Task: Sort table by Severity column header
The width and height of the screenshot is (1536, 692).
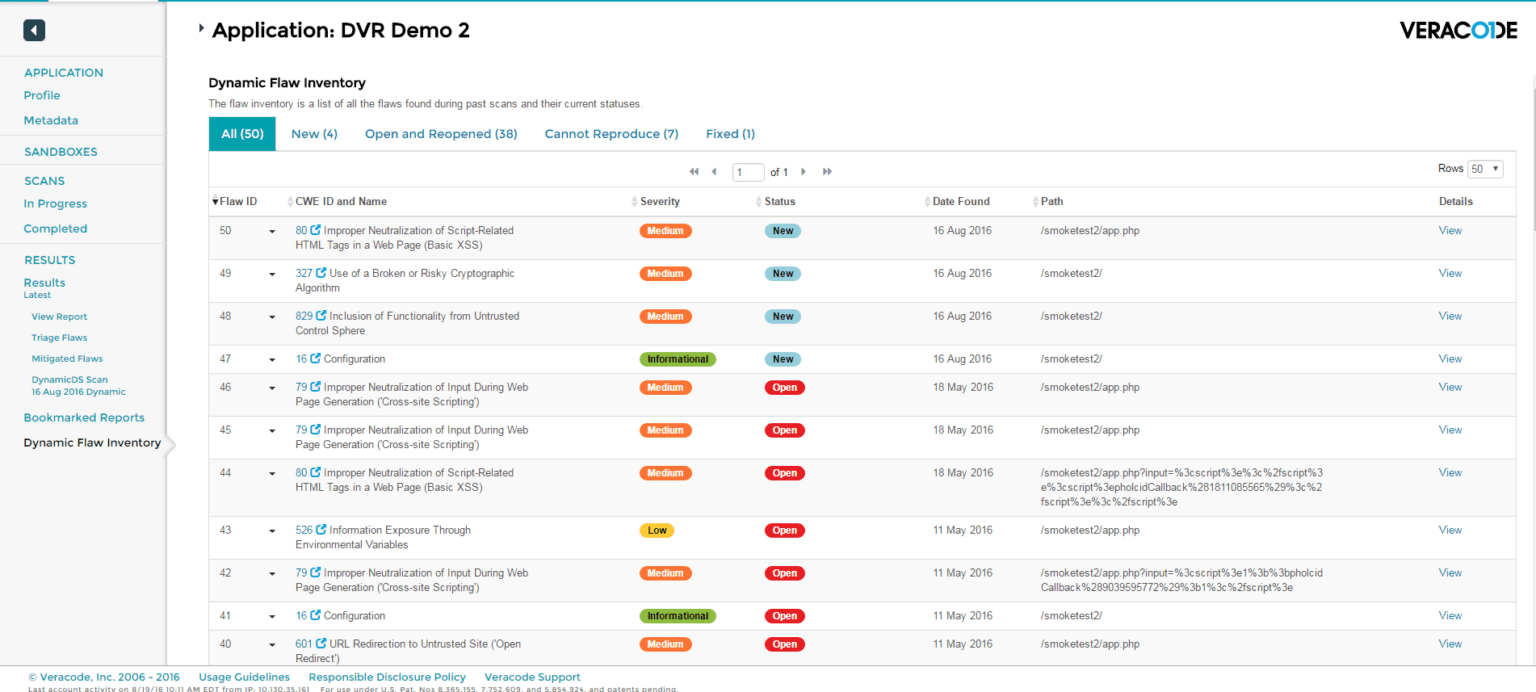Action: pos(659,202)
